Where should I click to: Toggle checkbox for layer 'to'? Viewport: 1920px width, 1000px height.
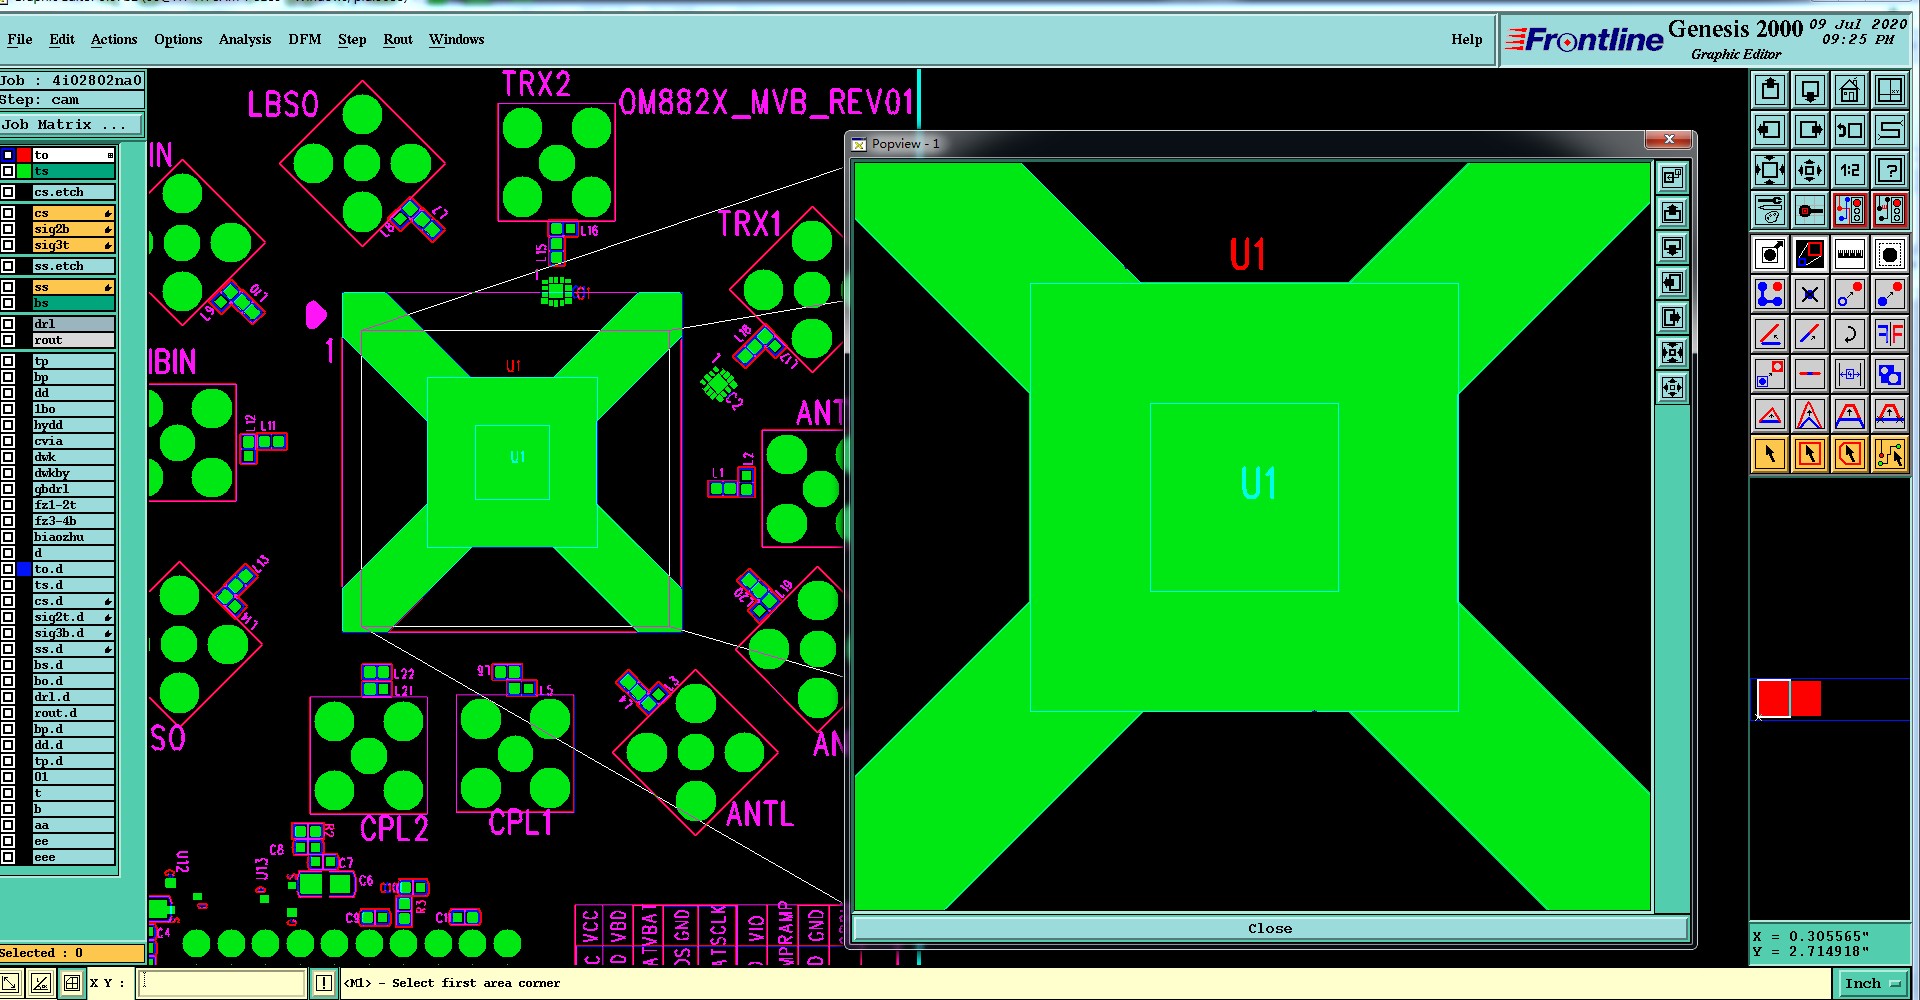(8, 155)
